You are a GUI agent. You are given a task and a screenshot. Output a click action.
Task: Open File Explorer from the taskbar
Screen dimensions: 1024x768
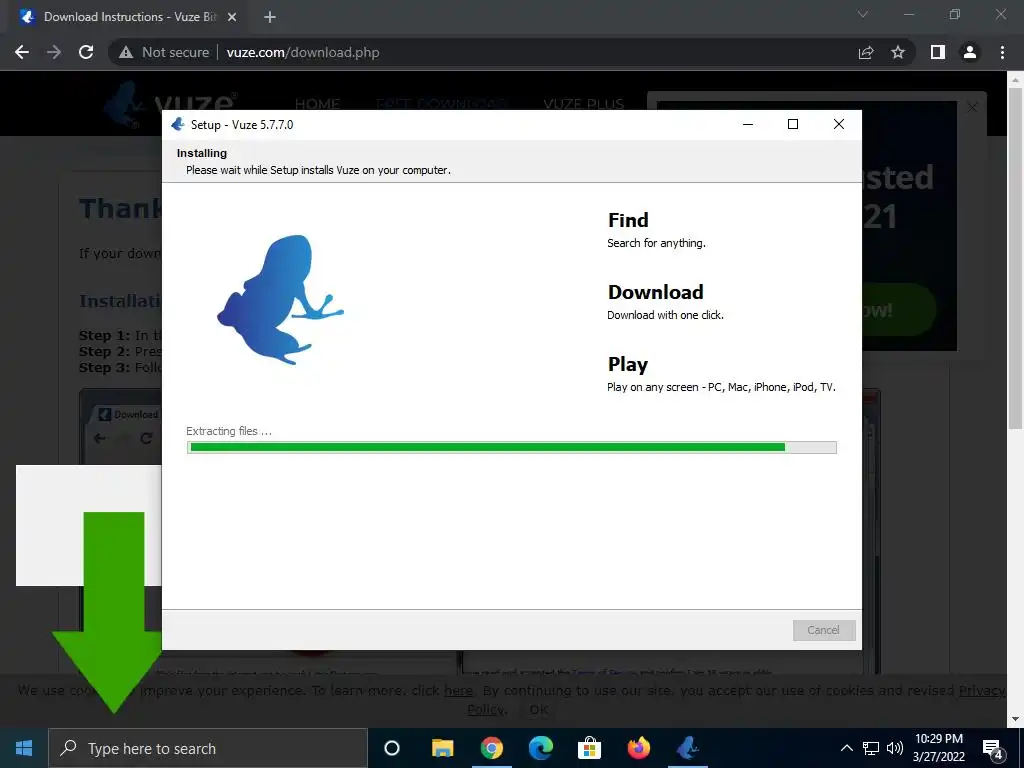(x=442, y=748)
